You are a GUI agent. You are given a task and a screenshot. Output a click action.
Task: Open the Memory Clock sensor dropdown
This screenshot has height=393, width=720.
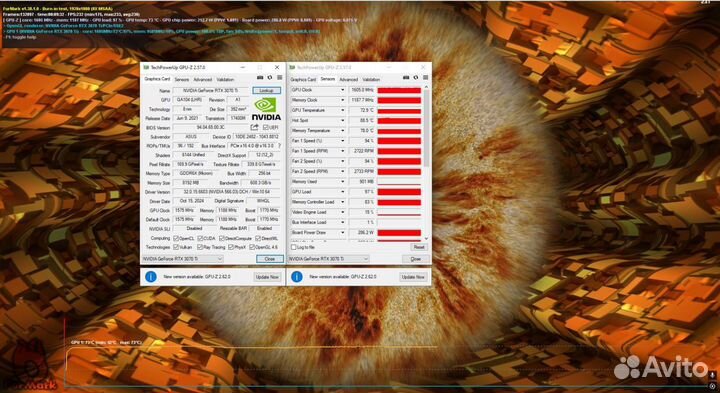[x=342, y=100]
